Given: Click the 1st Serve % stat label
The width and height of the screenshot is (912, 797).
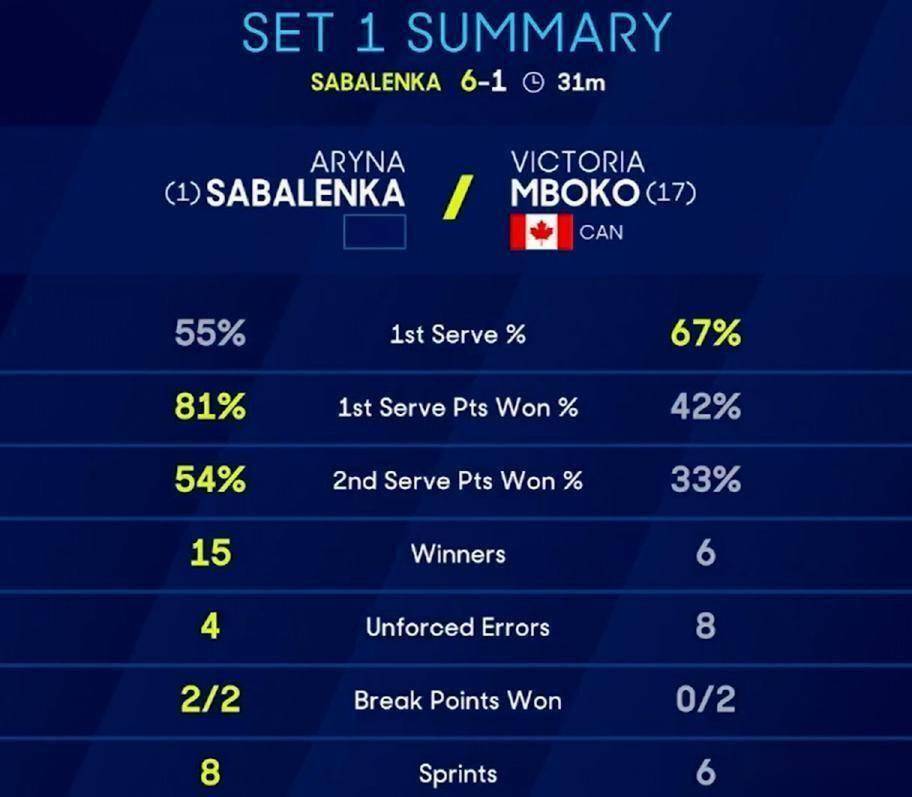Looking at the screenshot, I should [457, 335].
